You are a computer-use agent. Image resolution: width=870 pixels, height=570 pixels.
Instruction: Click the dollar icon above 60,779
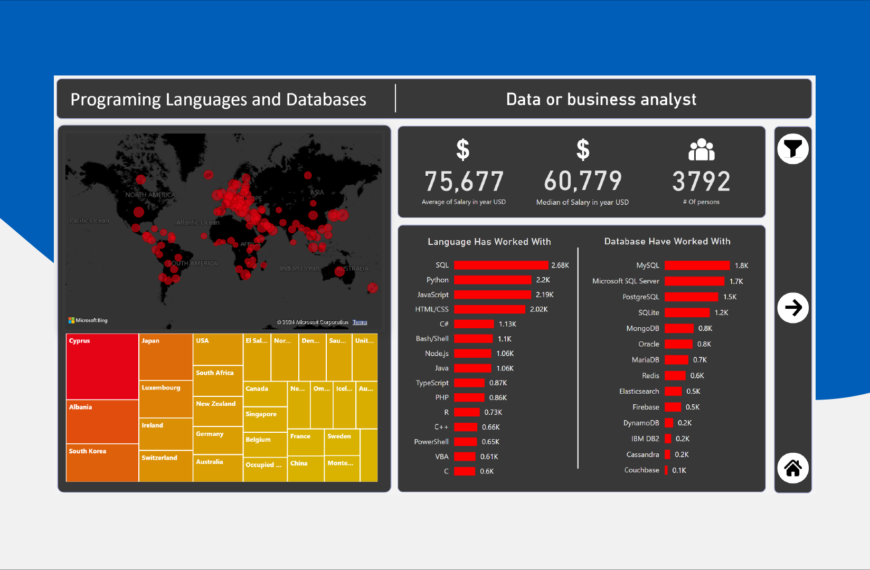pyautogui.click(x=583, y=150)
